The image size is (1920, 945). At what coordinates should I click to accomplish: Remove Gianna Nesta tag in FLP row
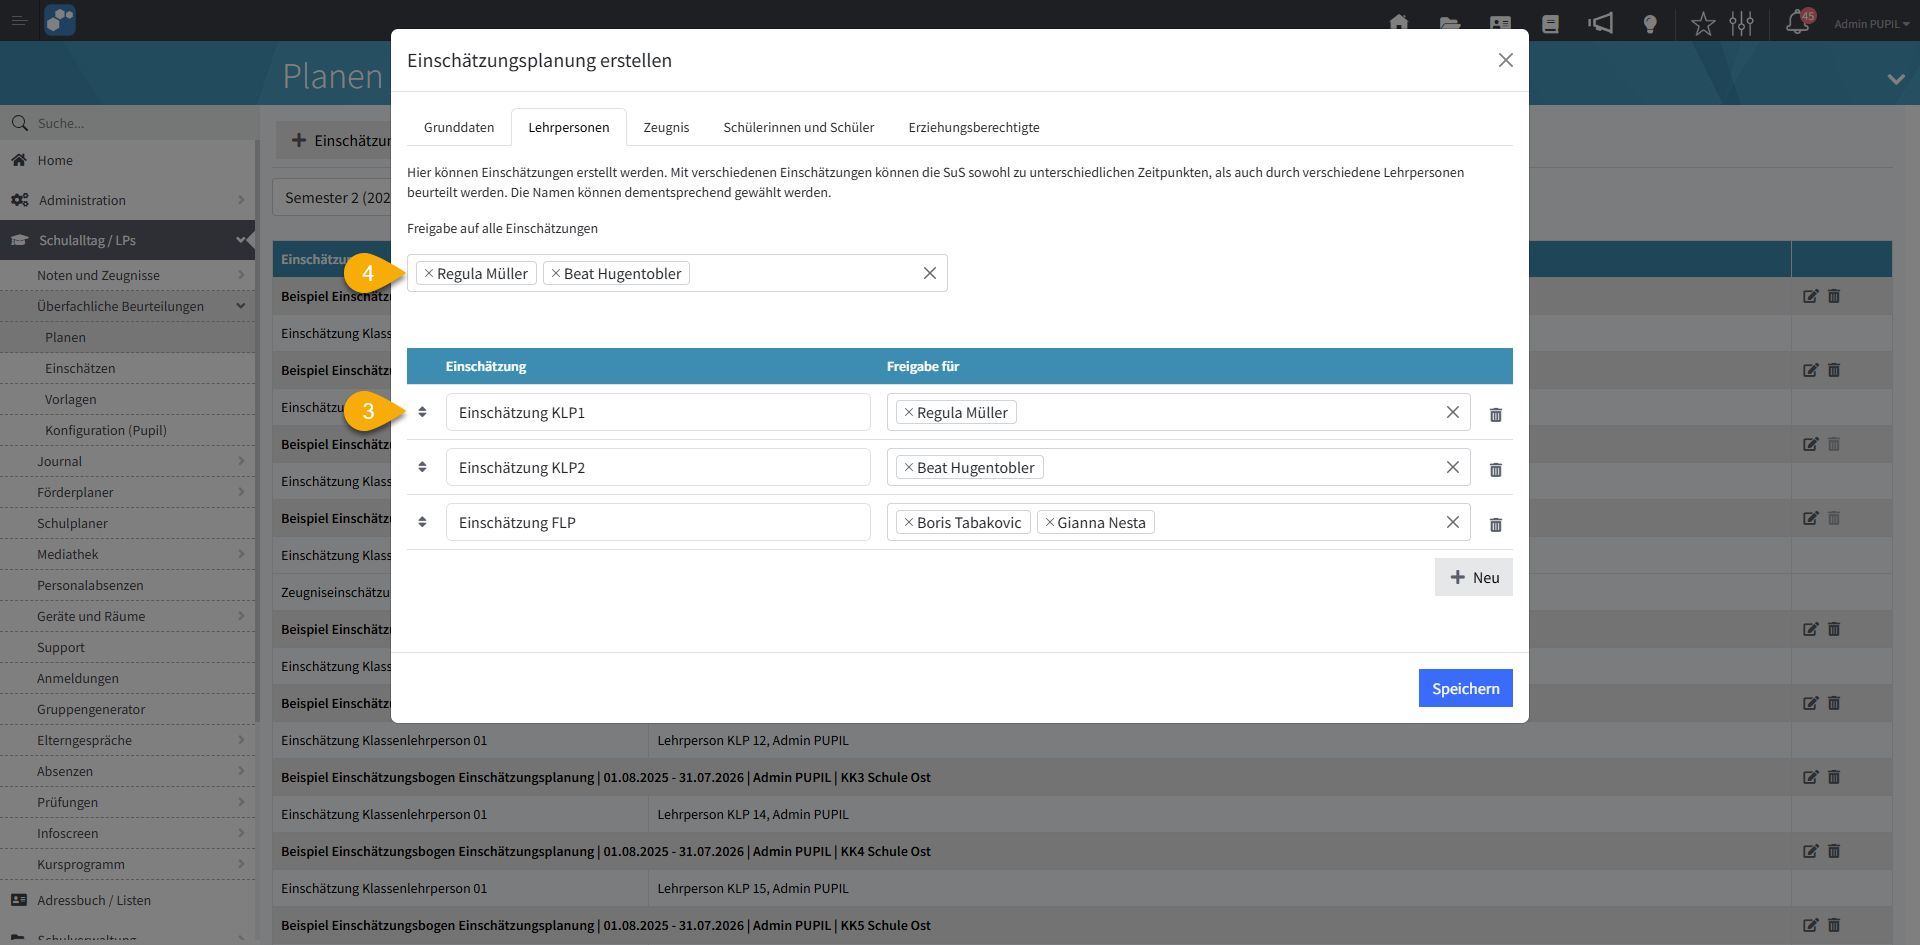(1050, 522)
